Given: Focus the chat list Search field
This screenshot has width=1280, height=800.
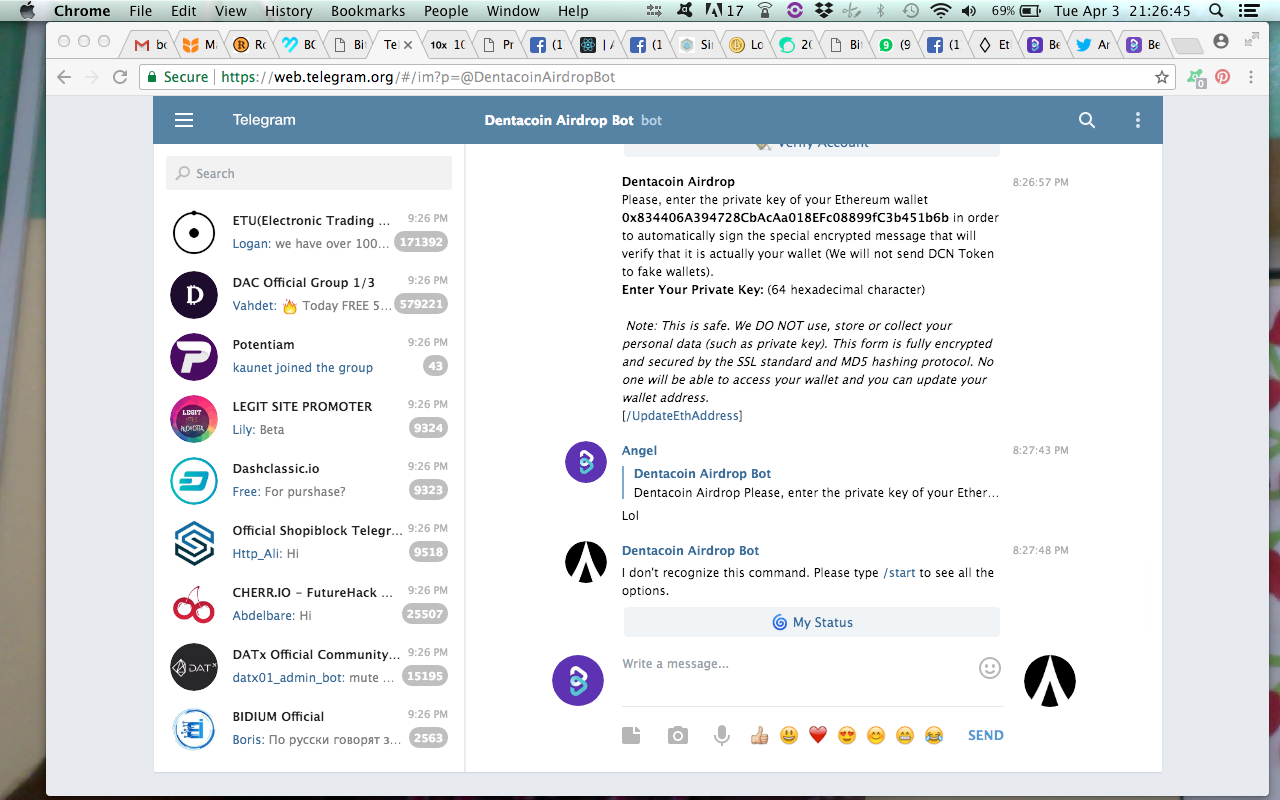Looking at the screenshot, I should (x=309, y=173).
